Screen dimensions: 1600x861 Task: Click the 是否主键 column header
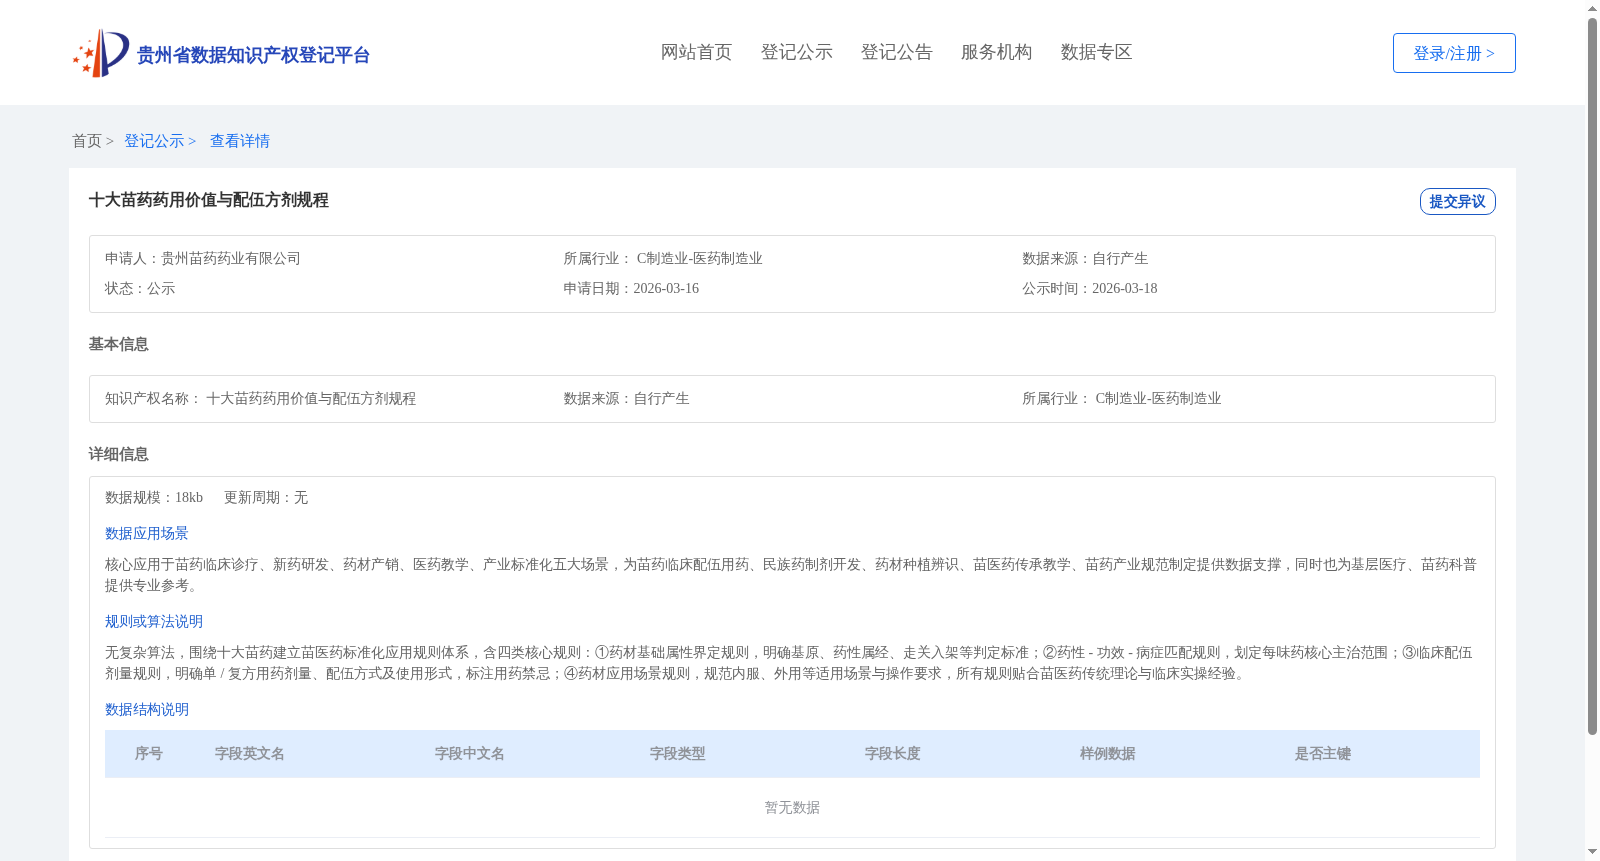point(1323,754)
